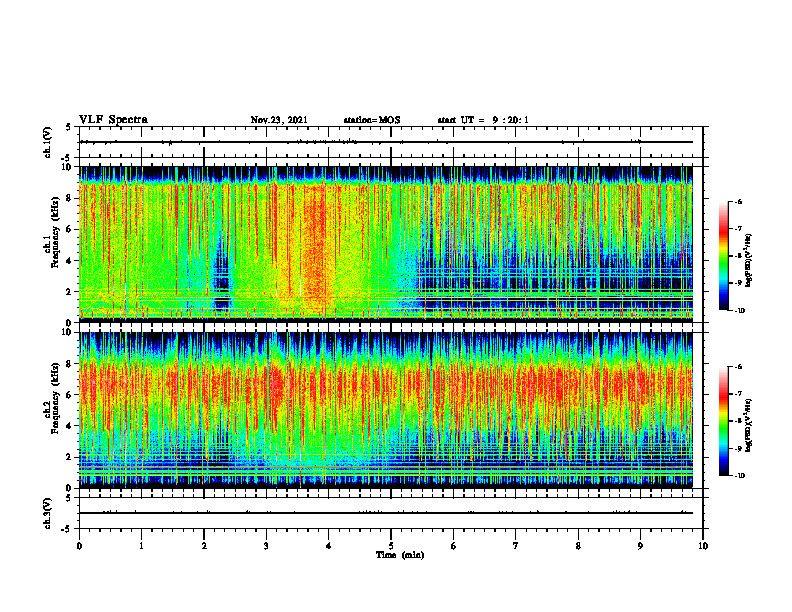The width and height of the screenshot is (792, 612).
Task: Click the "Time (min)" x-axis label
Action: pos(400,555)
